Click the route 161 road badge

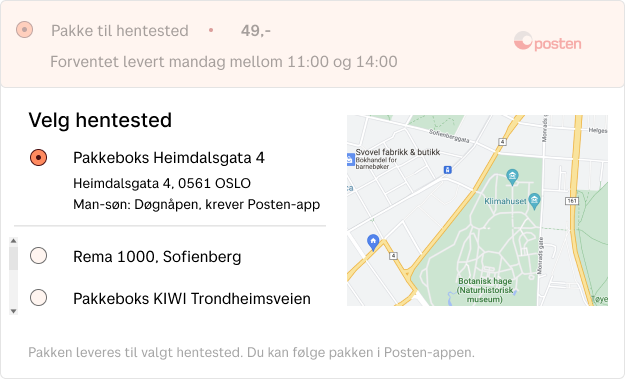pos(572,201)
